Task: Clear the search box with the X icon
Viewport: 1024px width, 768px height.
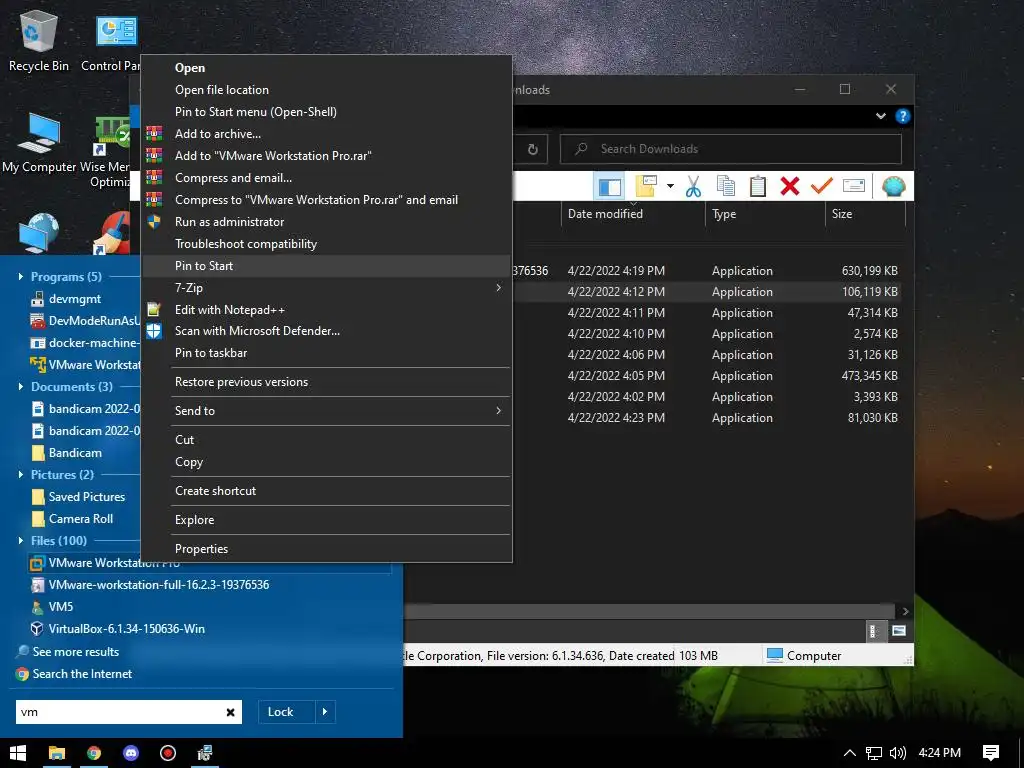Action: point(231,712)
